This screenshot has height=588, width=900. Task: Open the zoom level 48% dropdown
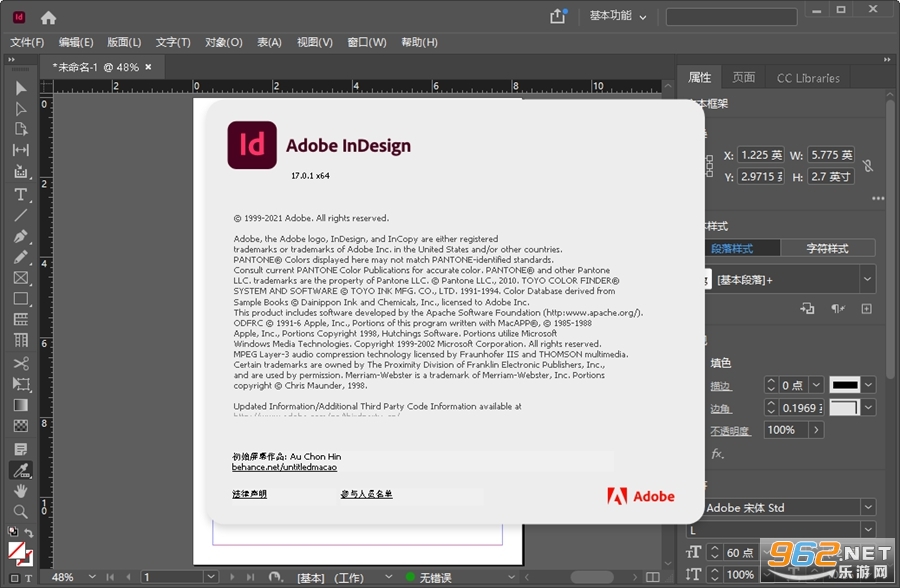tap(92, 577)
